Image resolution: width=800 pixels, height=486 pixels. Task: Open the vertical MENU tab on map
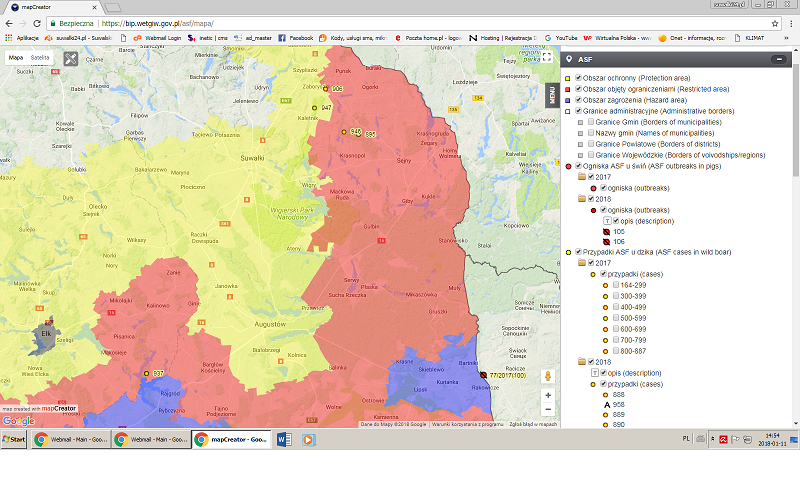click(x=550, y=95)
